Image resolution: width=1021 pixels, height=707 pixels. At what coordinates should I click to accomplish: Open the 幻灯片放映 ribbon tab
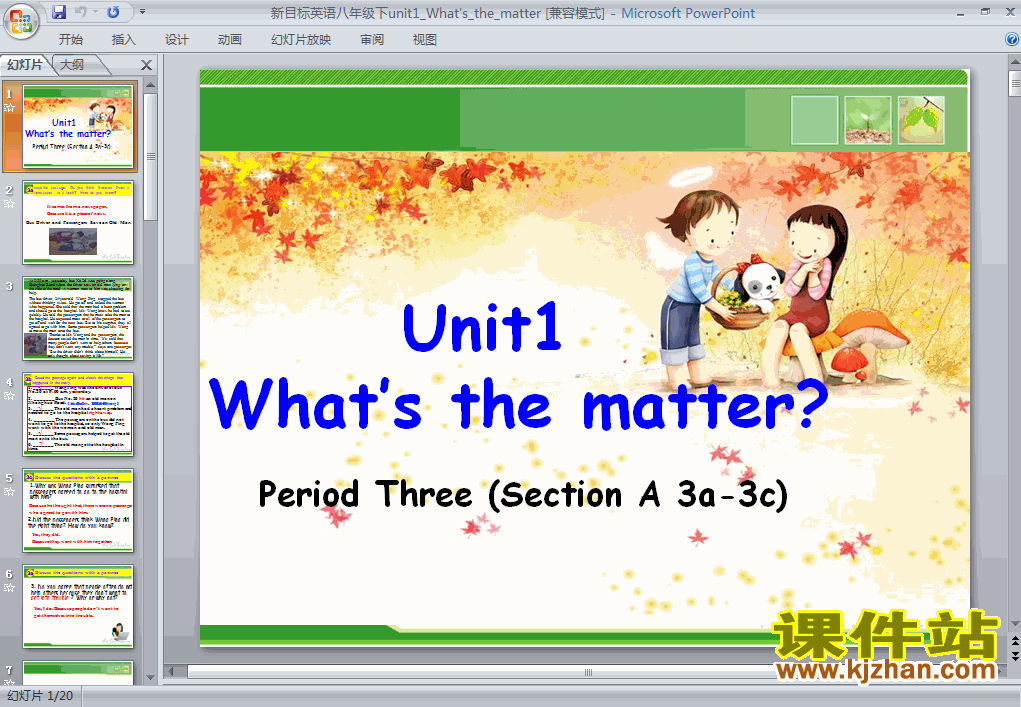tap(301, 40)
